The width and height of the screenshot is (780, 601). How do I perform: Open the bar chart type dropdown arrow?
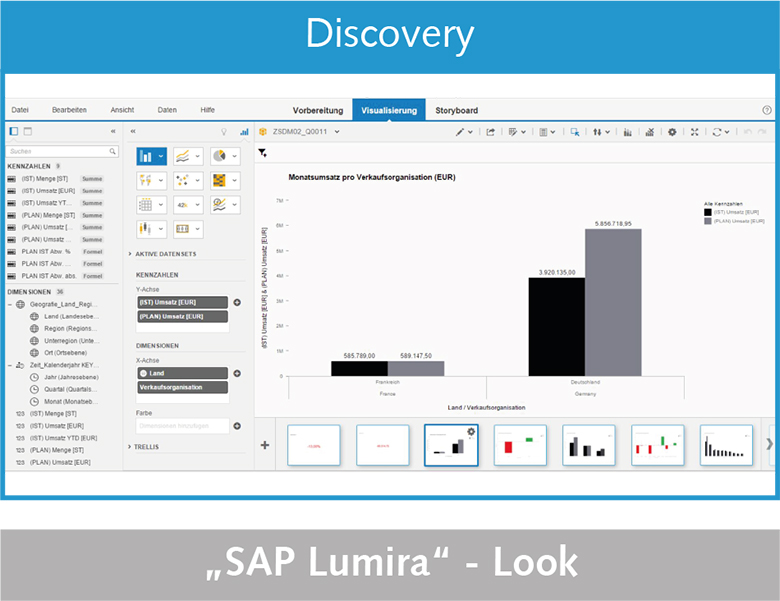(x=161, y=157)
